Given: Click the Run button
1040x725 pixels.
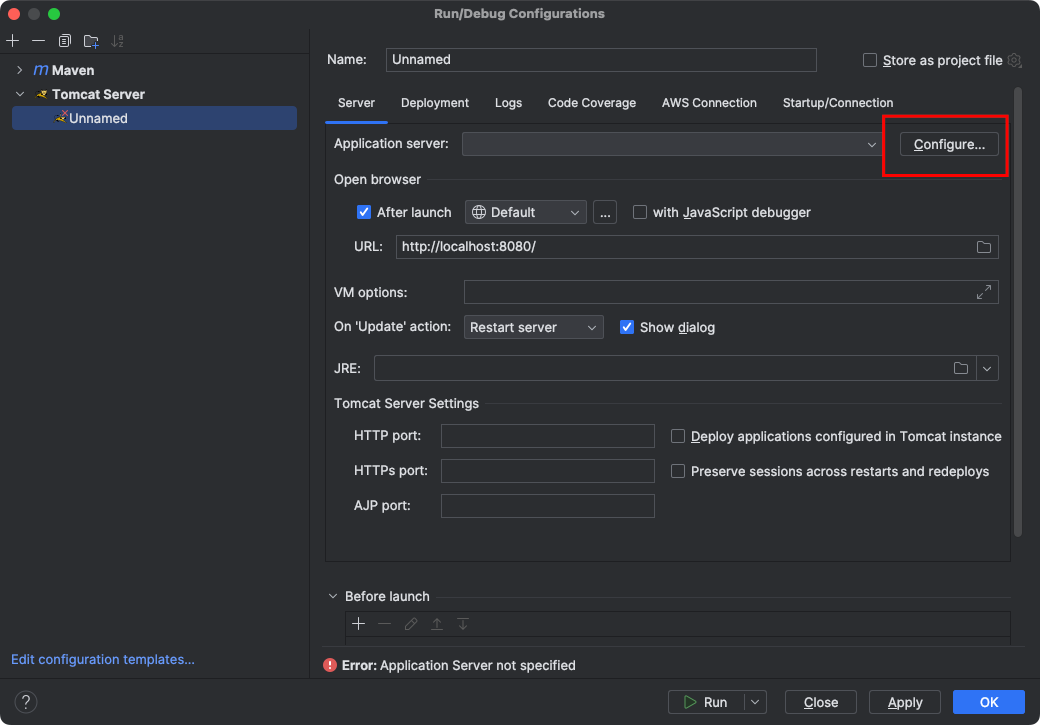Looking at the screenshot, I should [706, 702].
